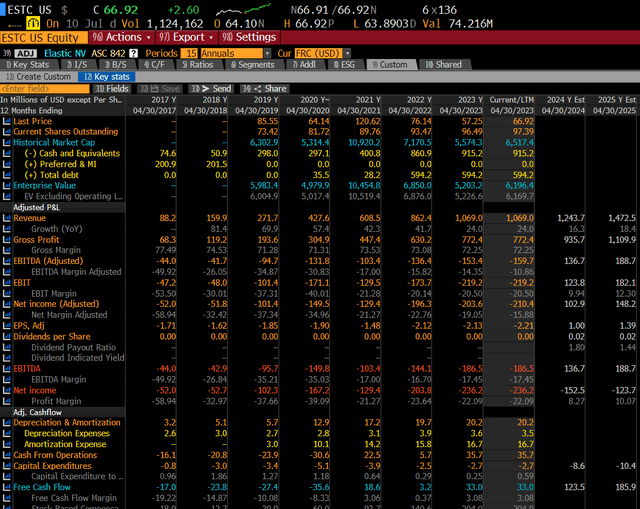Click the yellow alert icon near On 10 Jul
Screen dimensions: 640x509
coord(33,24)
